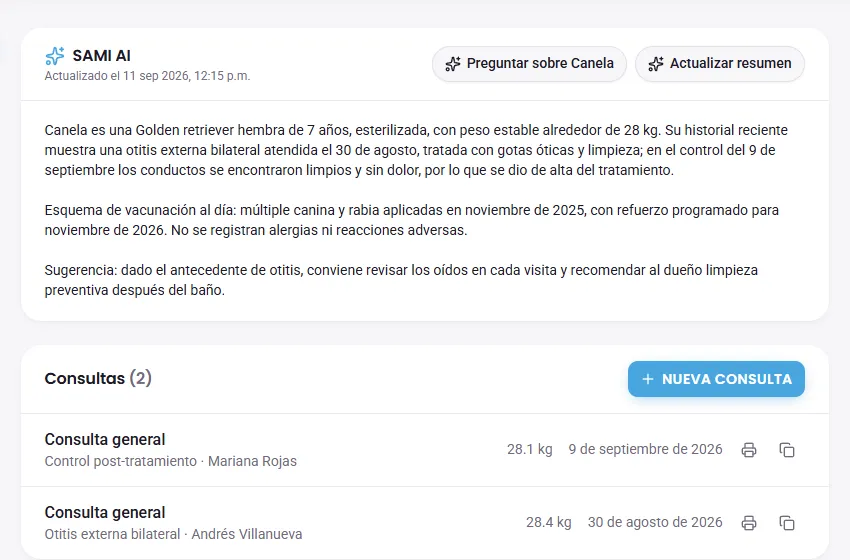Click the date 9 de septiembre de 2026
The image size is (850, 560).
tap(645, 449)
